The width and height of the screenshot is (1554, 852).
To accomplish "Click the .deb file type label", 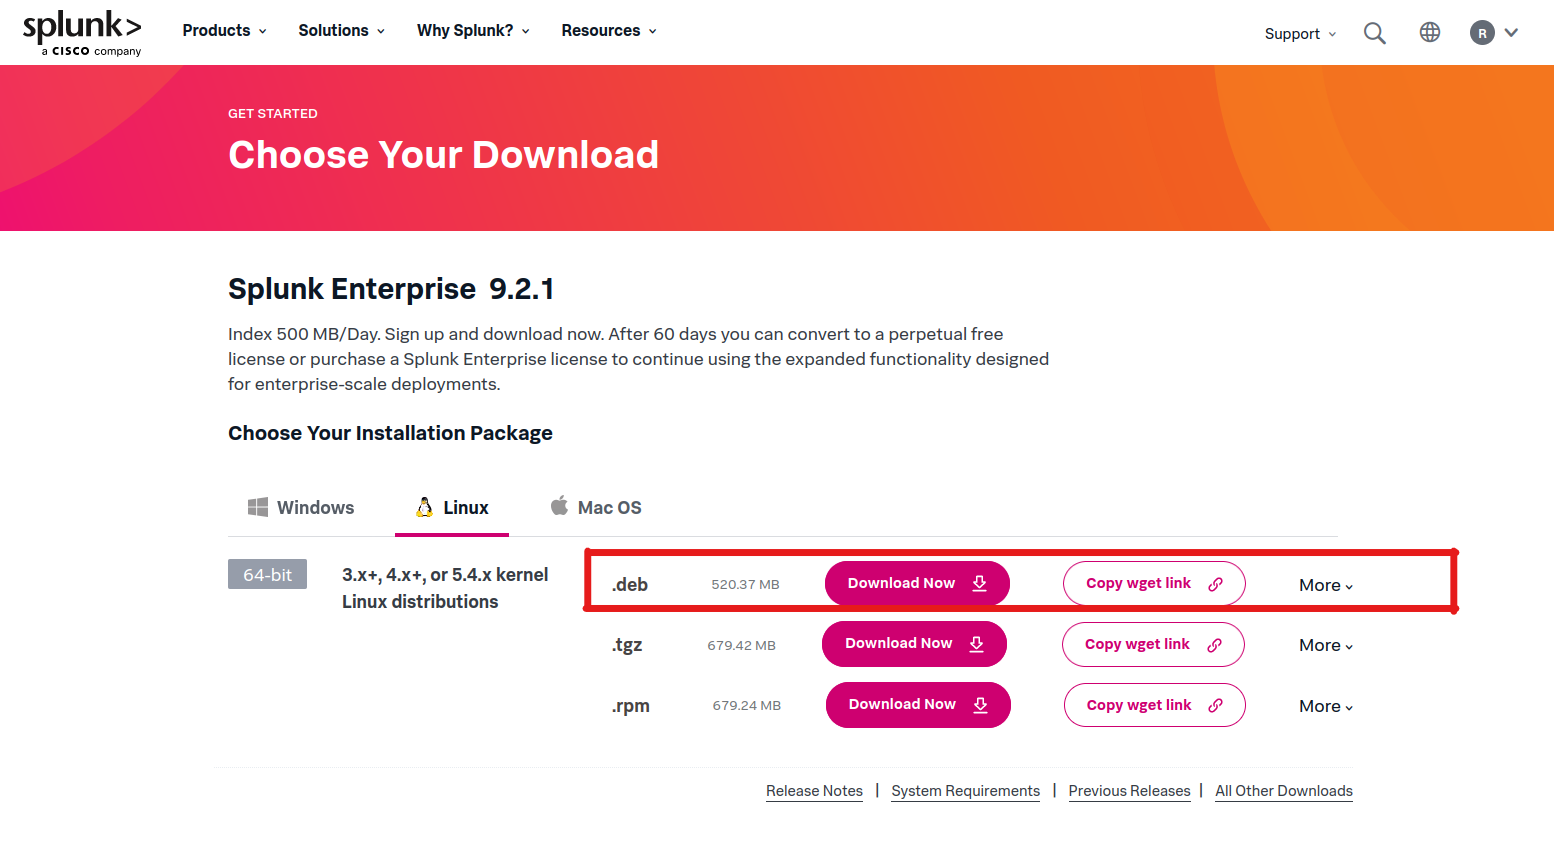I will point(630,584).
